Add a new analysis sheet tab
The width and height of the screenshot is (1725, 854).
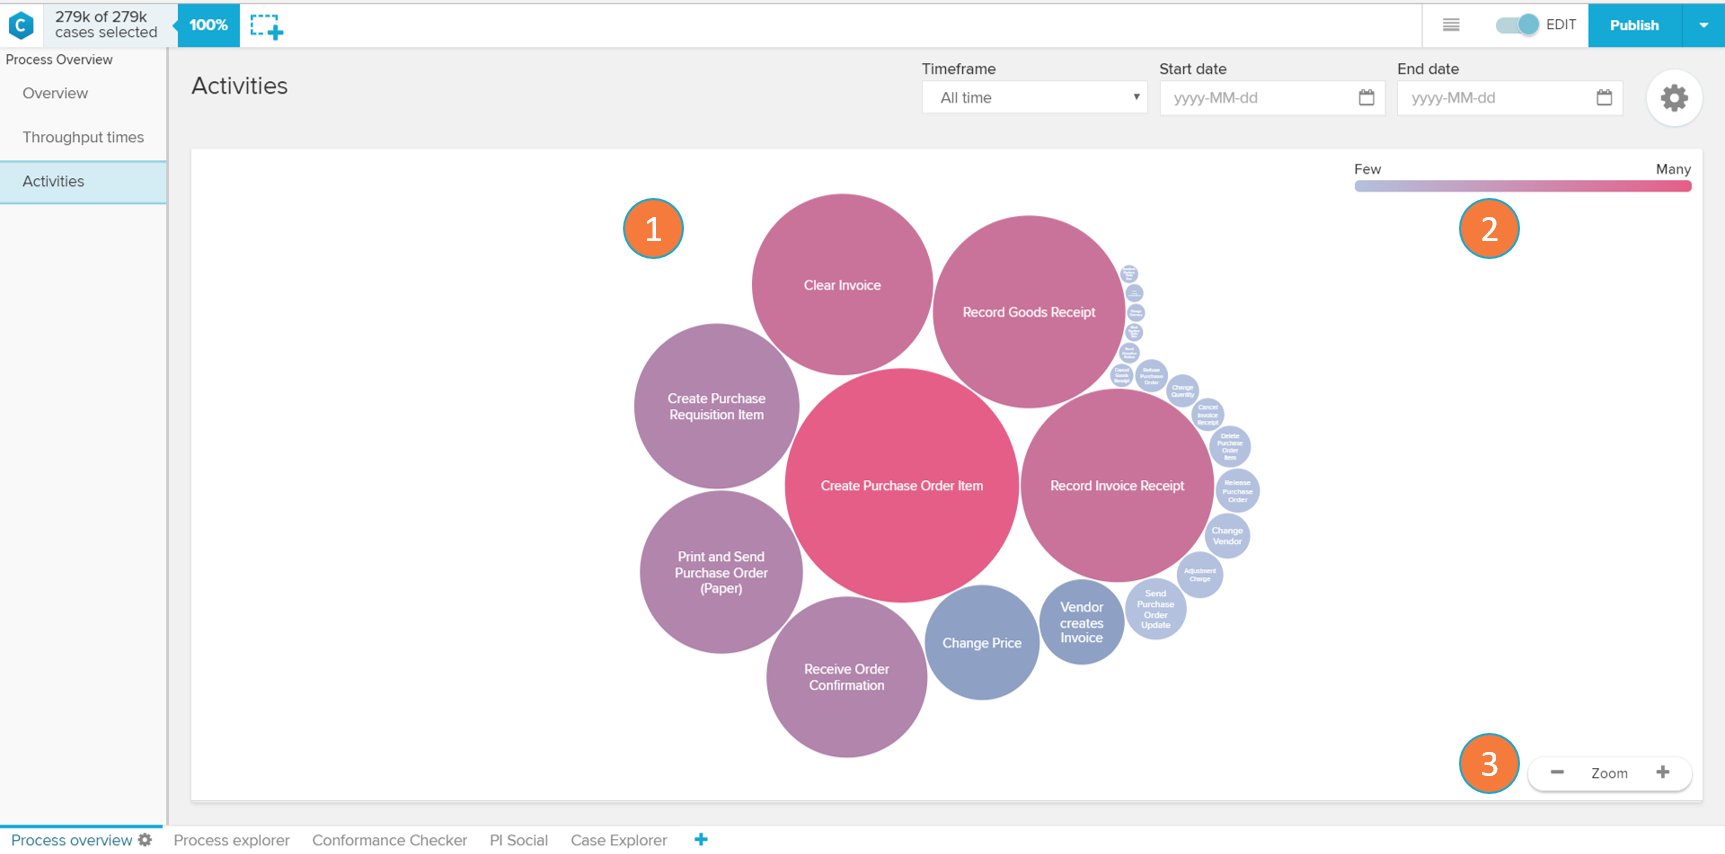click(x=701, y=840)
